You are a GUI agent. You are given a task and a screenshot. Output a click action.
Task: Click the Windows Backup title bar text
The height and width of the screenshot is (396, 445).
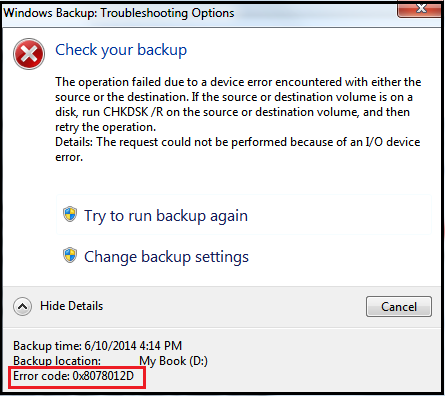pyautogui.click(x=119, y=13)
